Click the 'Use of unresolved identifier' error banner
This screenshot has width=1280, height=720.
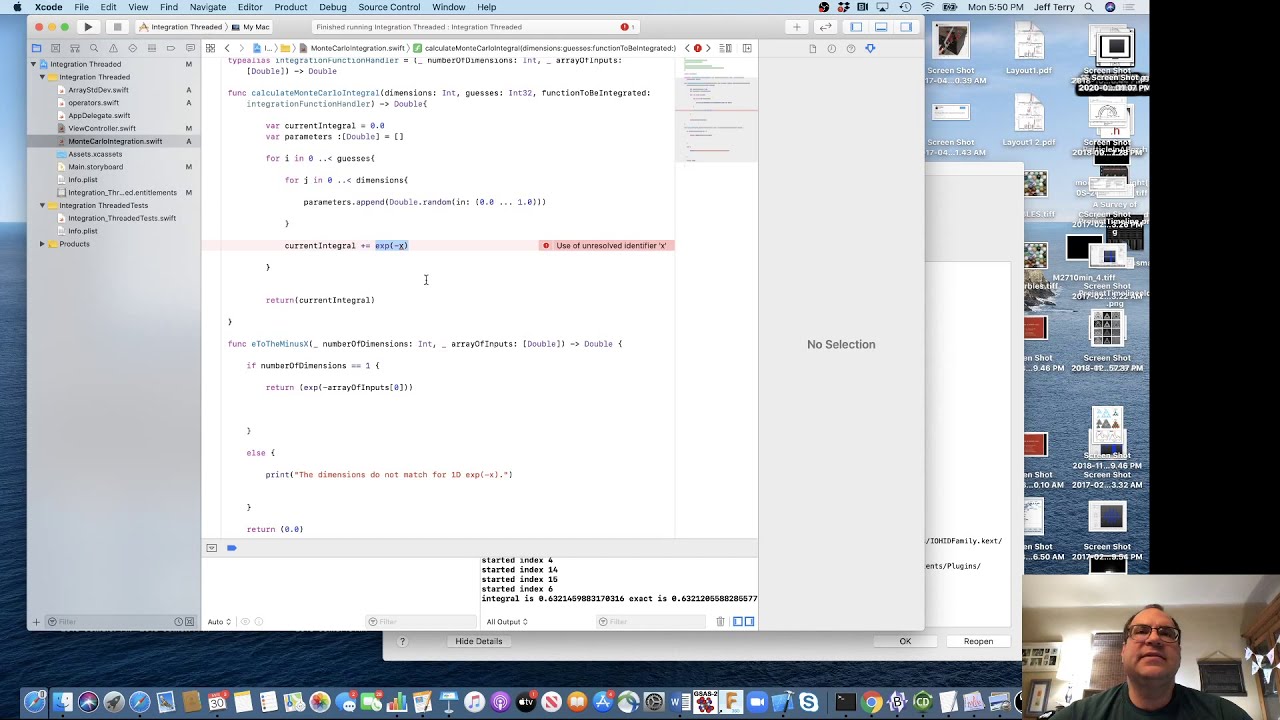[x=606, y=245]
